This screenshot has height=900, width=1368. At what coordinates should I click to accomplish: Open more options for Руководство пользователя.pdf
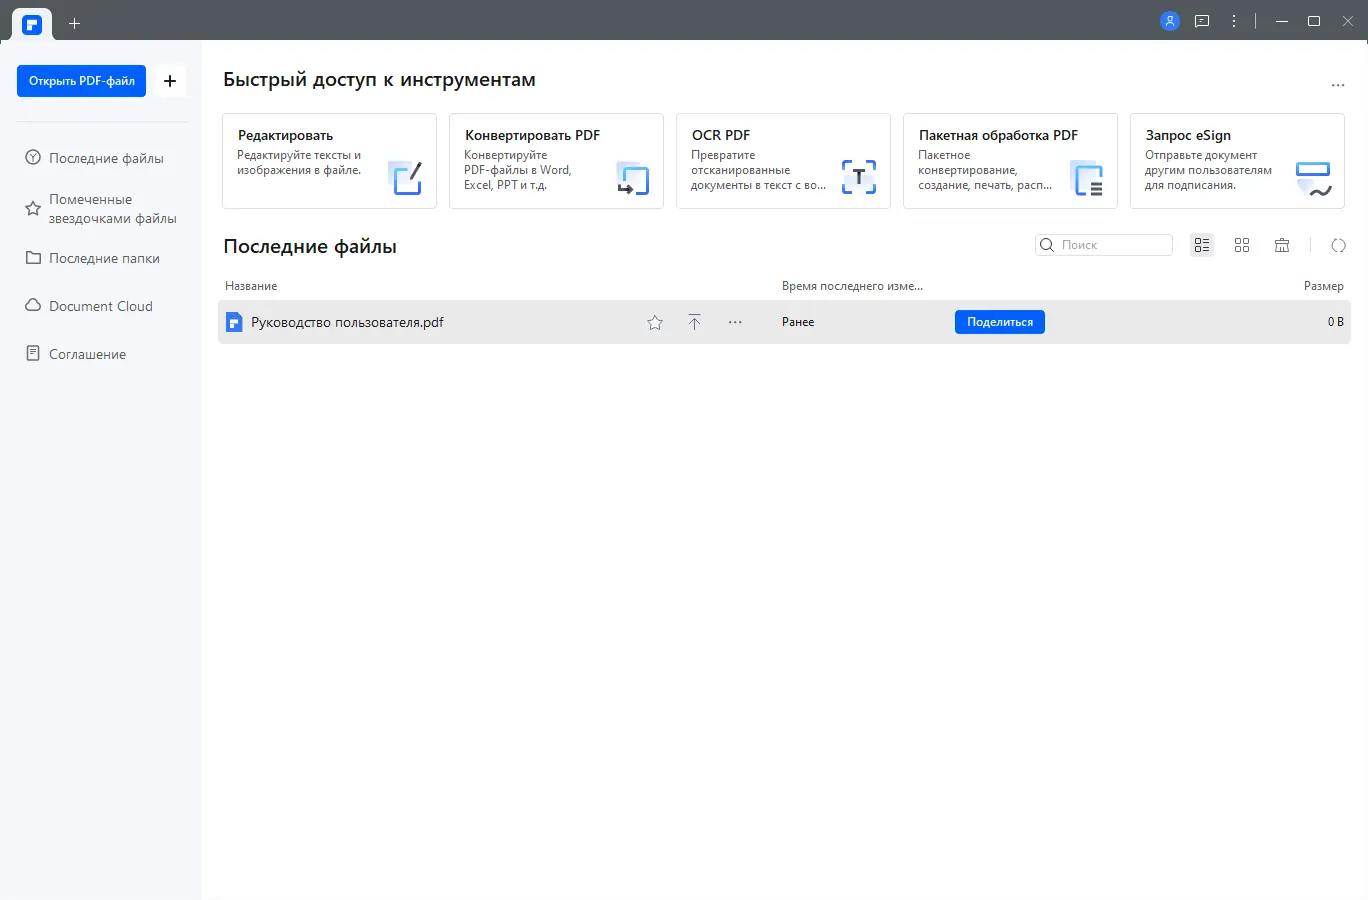(735, 322)
